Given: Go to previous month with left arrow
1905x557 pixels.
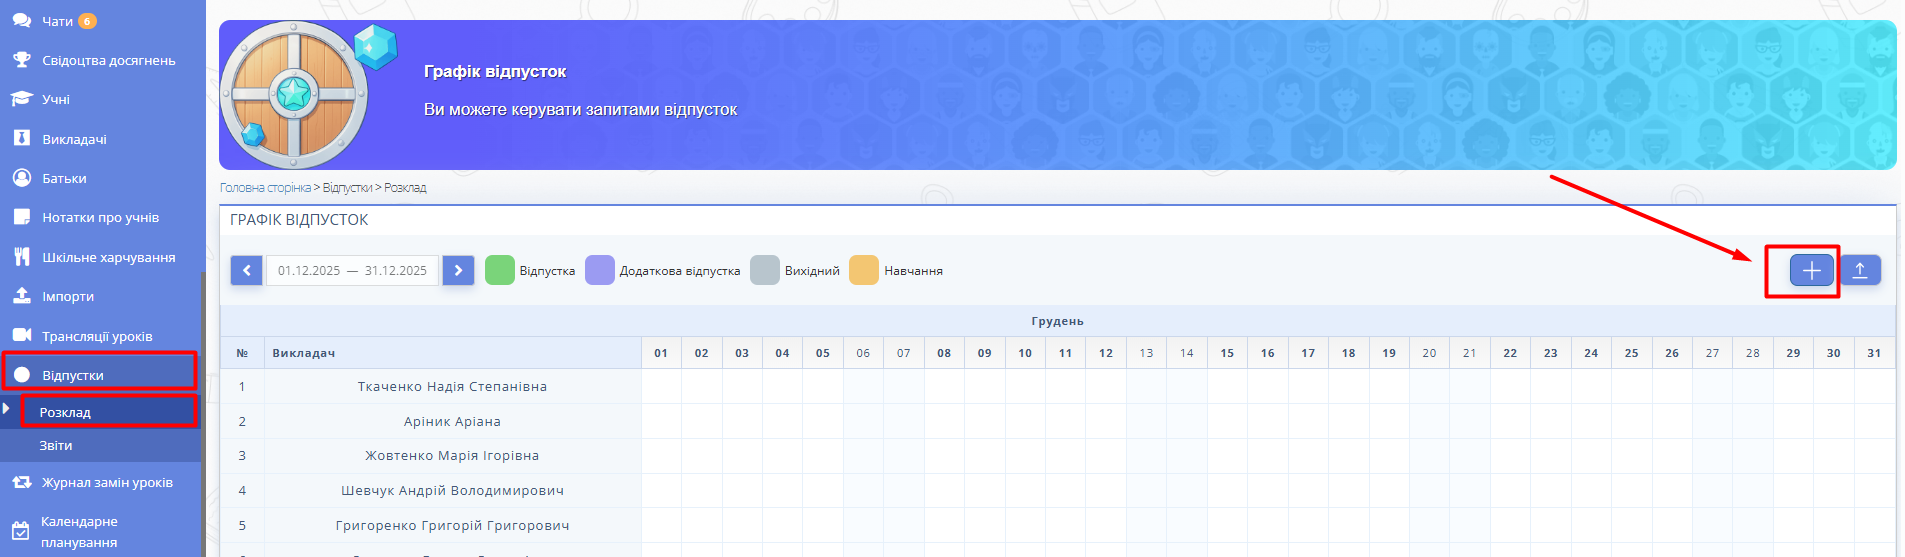Looking at the screenshot, I should [x=246, y=271].
